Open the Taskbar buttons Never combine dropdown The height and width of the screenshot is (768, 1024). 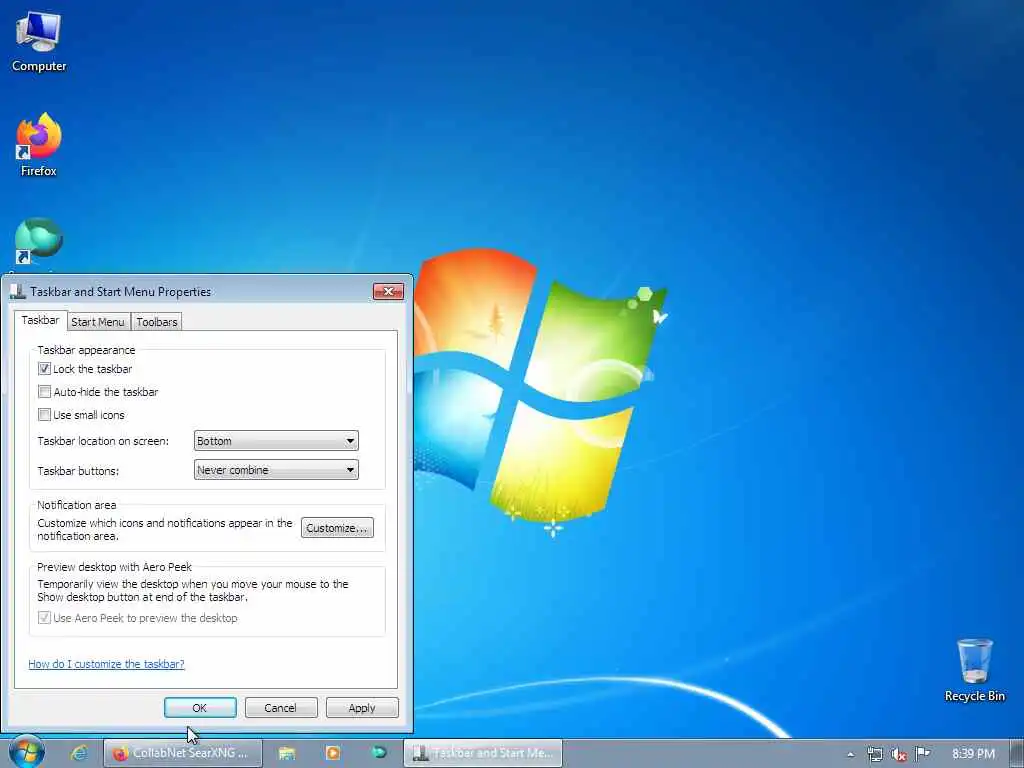pos(276,470)
